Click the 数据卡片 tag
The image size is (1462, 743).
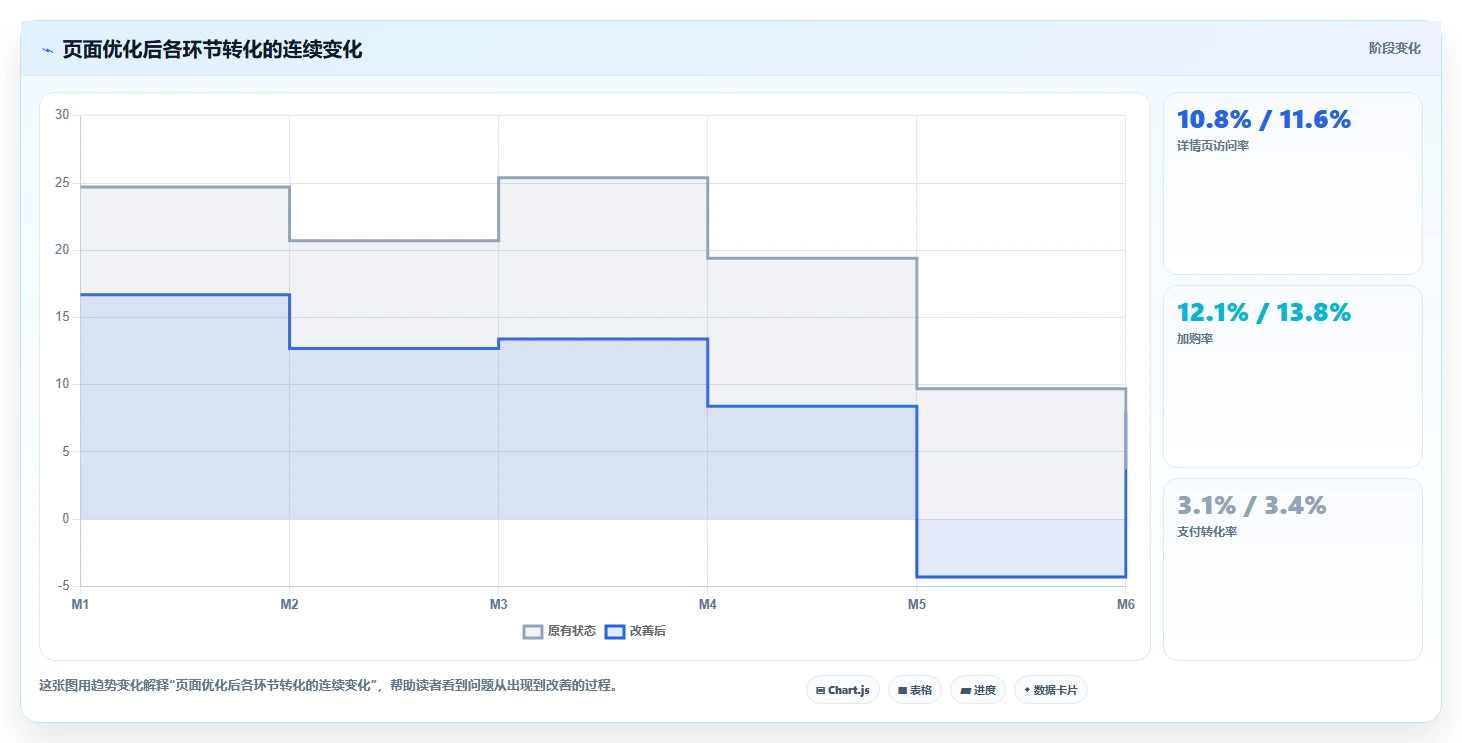(x=1051, y=690)
